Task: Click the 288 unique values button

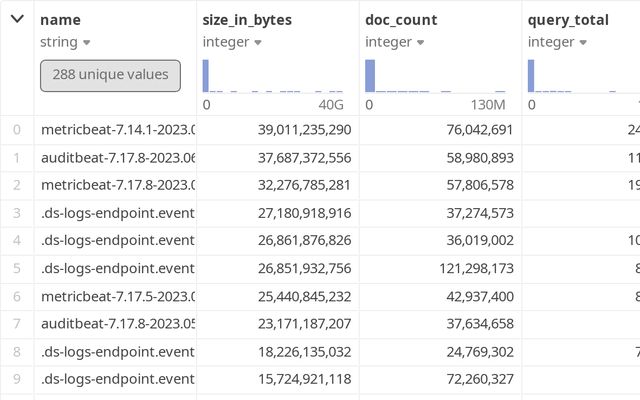Action: [110, 75]
